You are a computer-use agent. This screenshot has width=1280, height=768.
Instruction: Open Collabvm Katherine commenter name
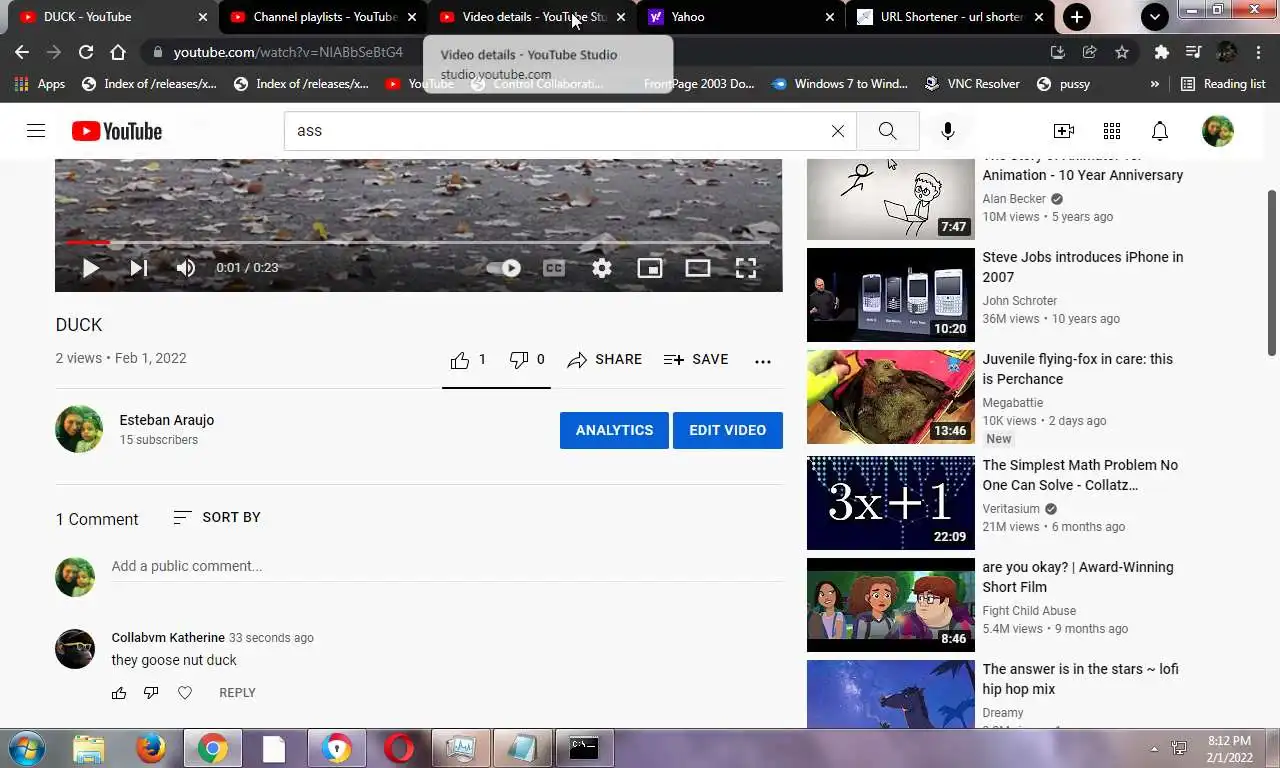(168, 638)
